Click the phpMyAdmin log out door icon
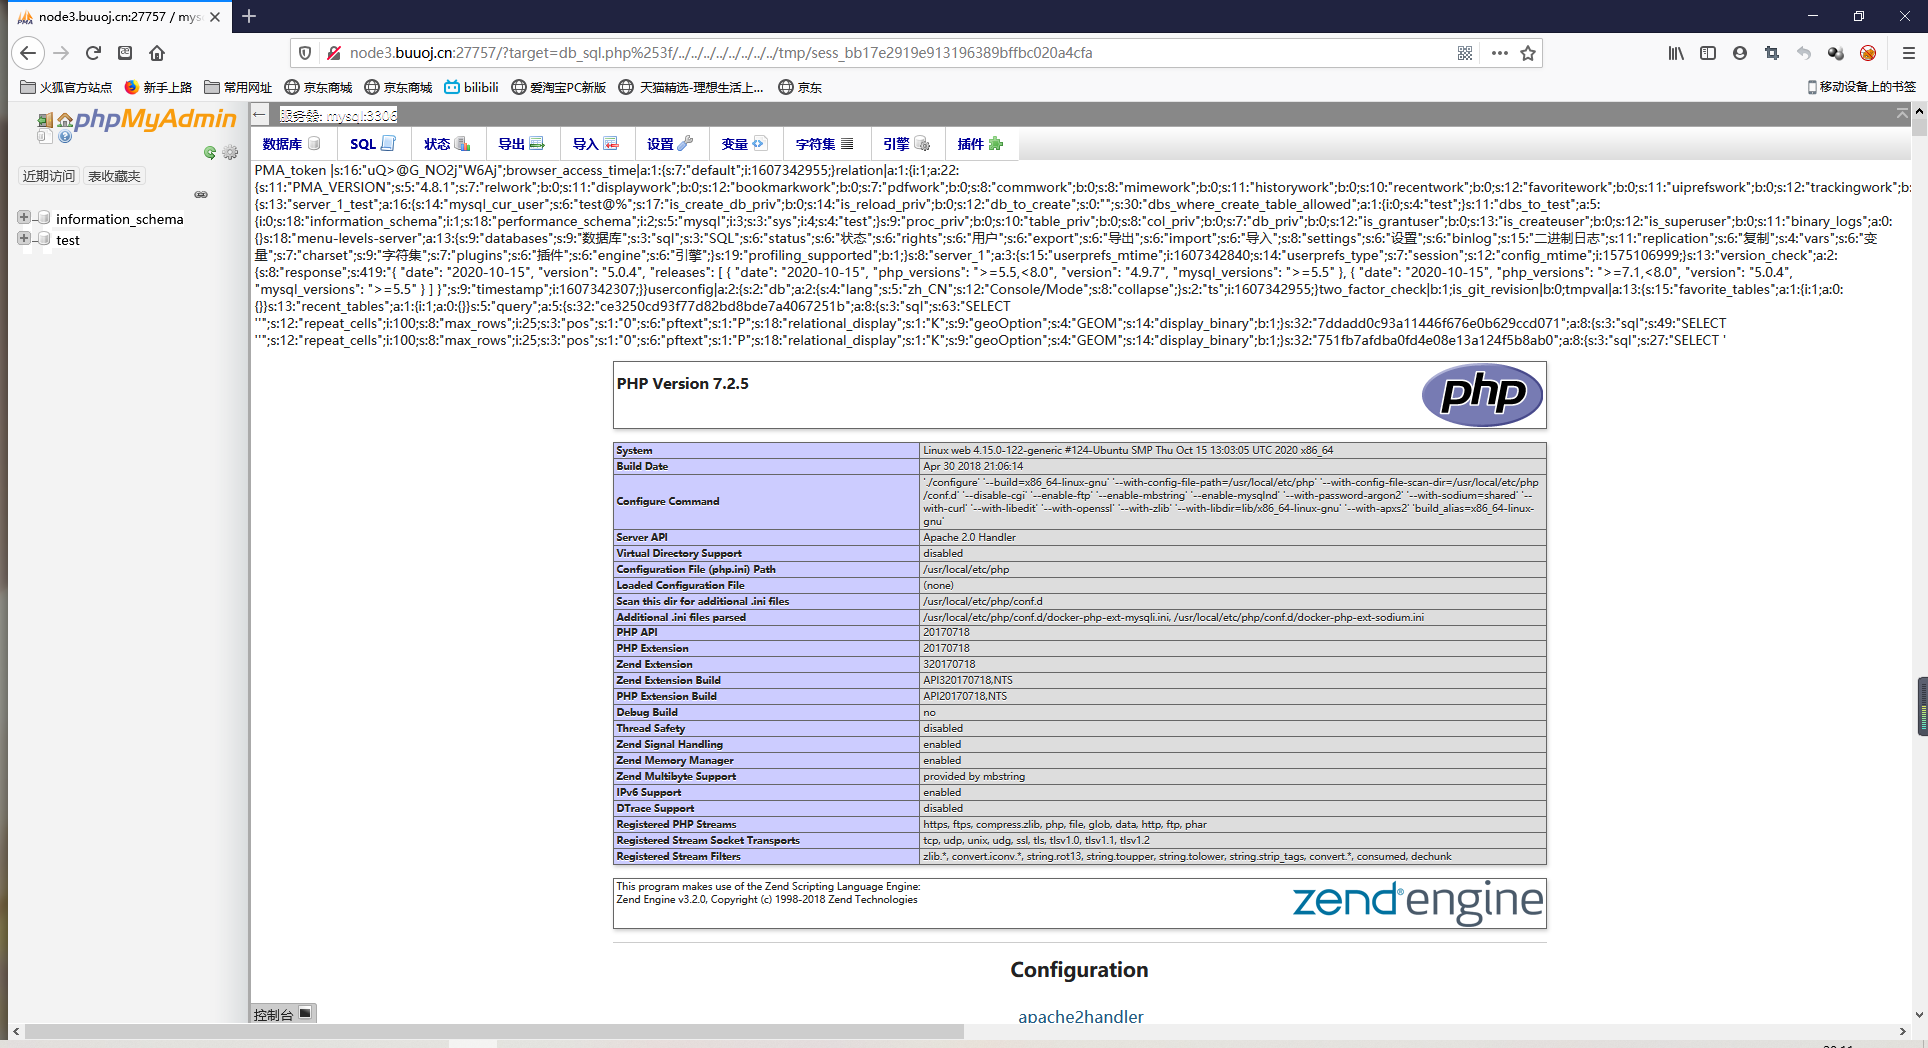Viewport: 1928px width, 1048px height. click(44, 121)
